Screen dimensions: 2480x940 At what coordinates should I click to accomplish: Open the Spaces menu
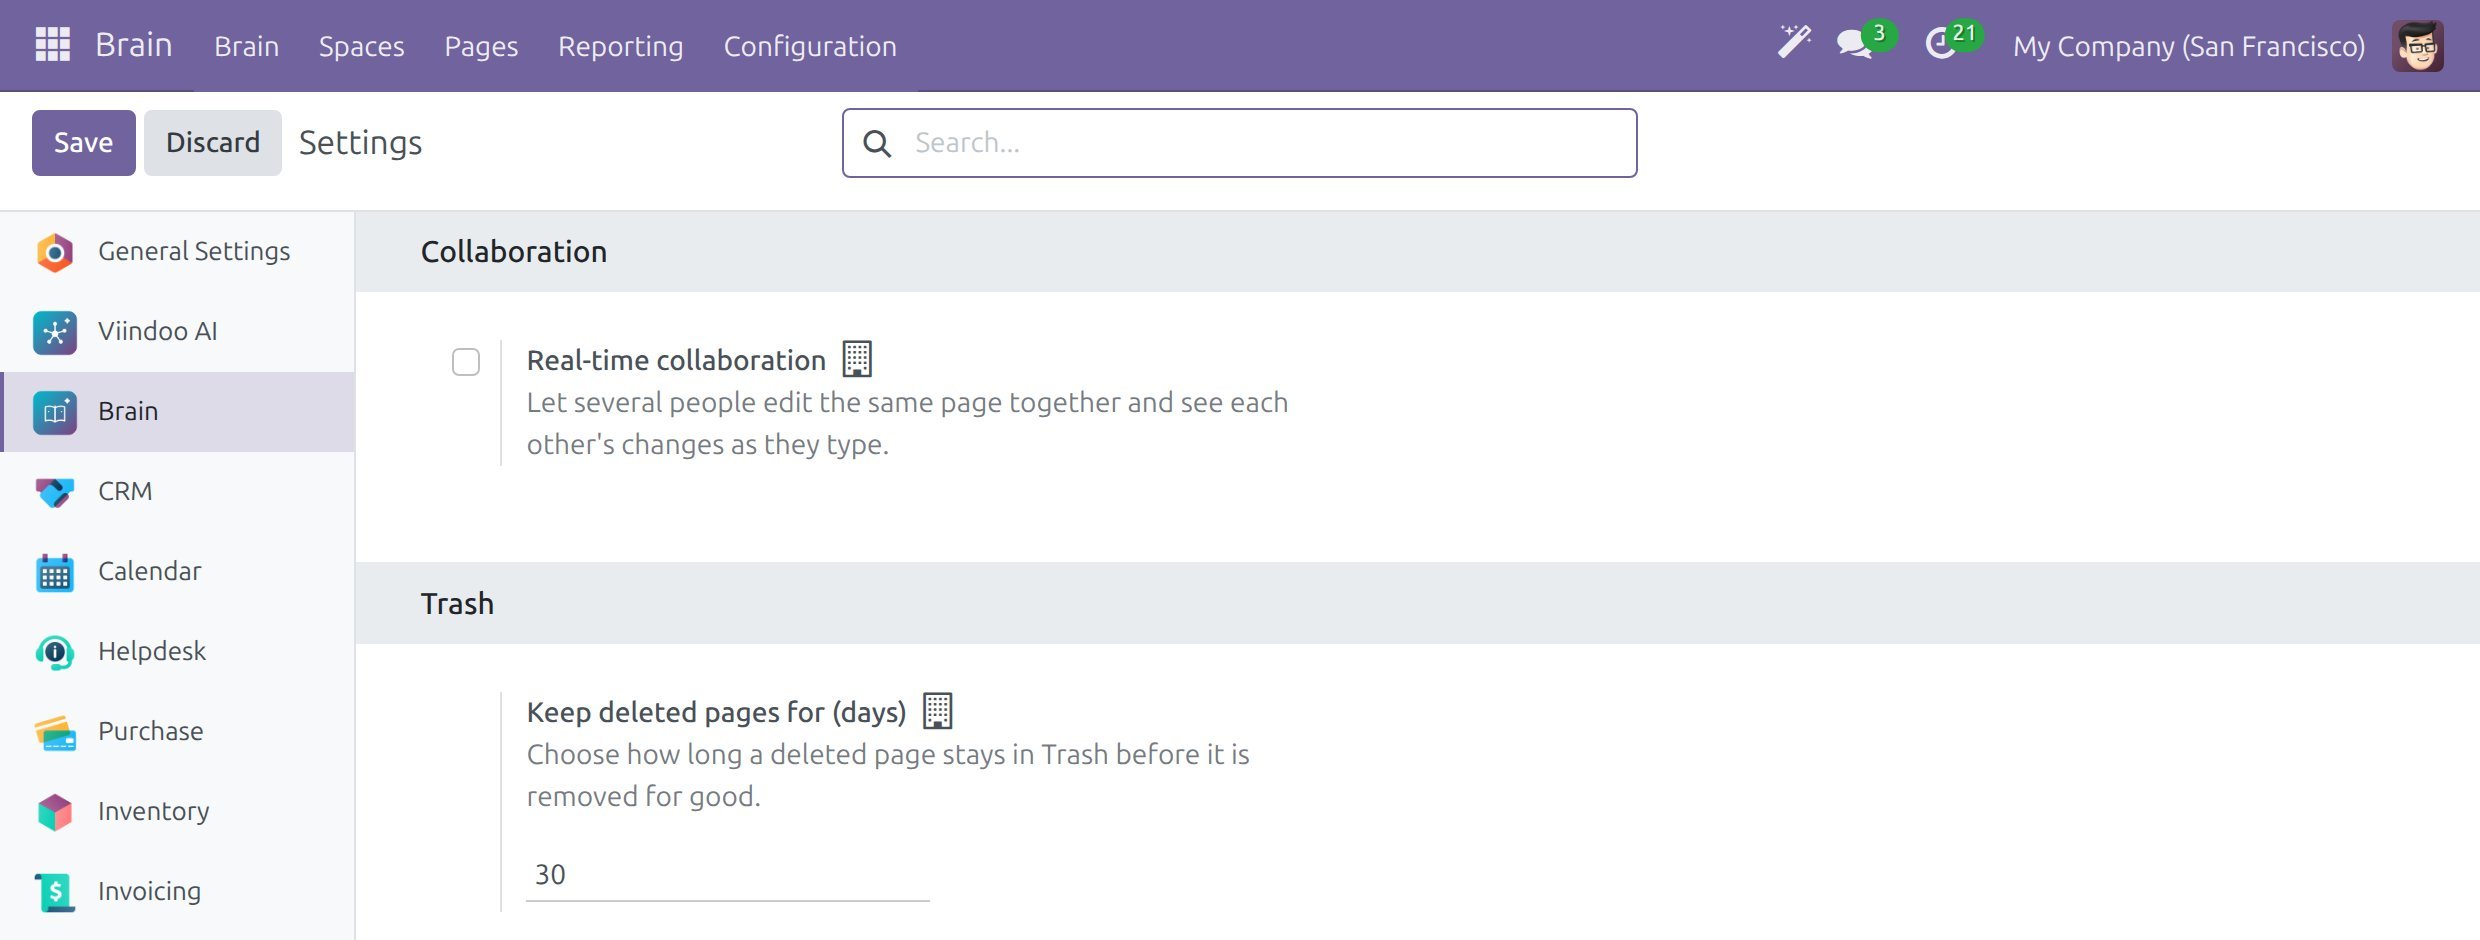(x=361, y=46)
